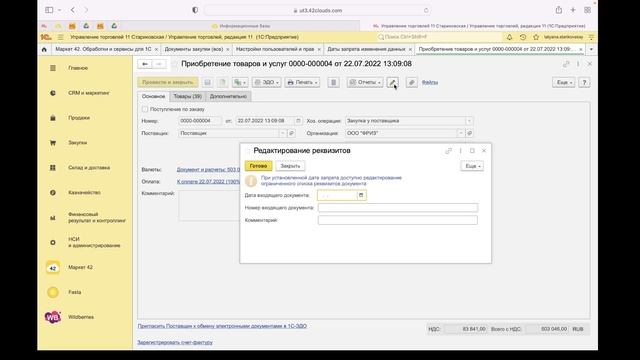This screenshot has width=640, height=360.
Task: Click the help question mark button
Action: point(584,82)
